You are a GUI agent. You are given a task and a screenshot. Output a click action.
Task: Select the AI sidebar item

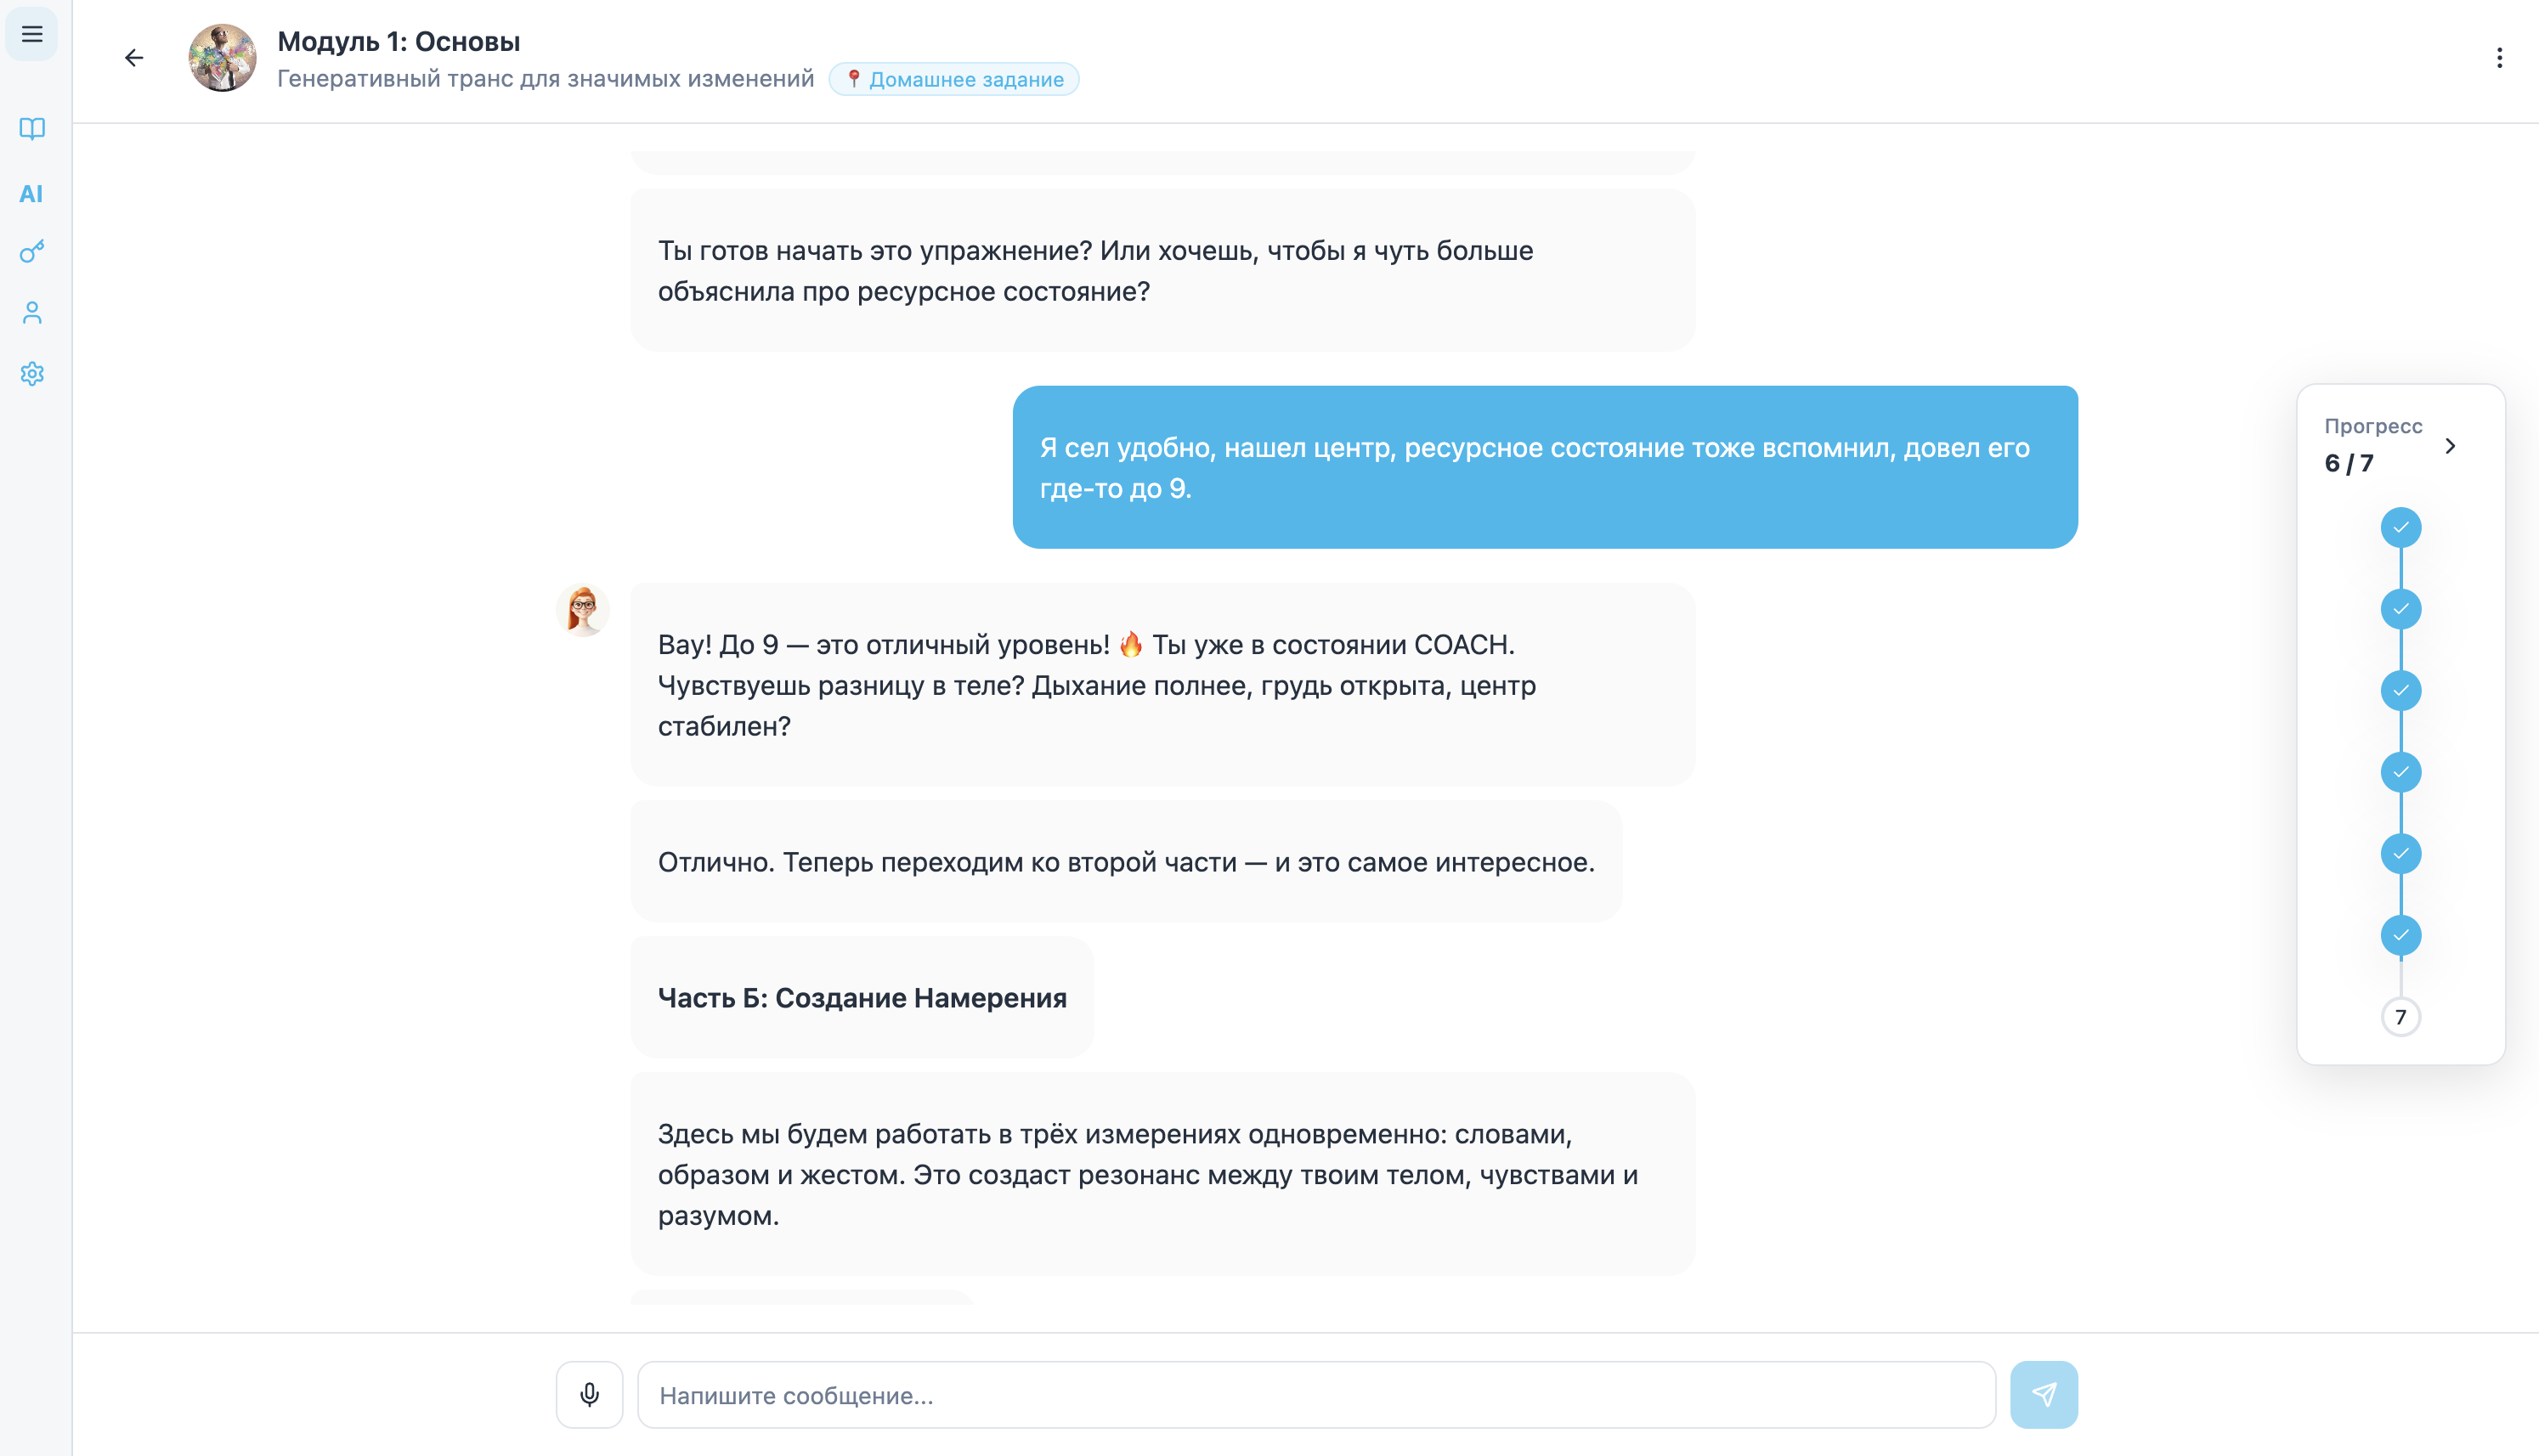[32, 194]
